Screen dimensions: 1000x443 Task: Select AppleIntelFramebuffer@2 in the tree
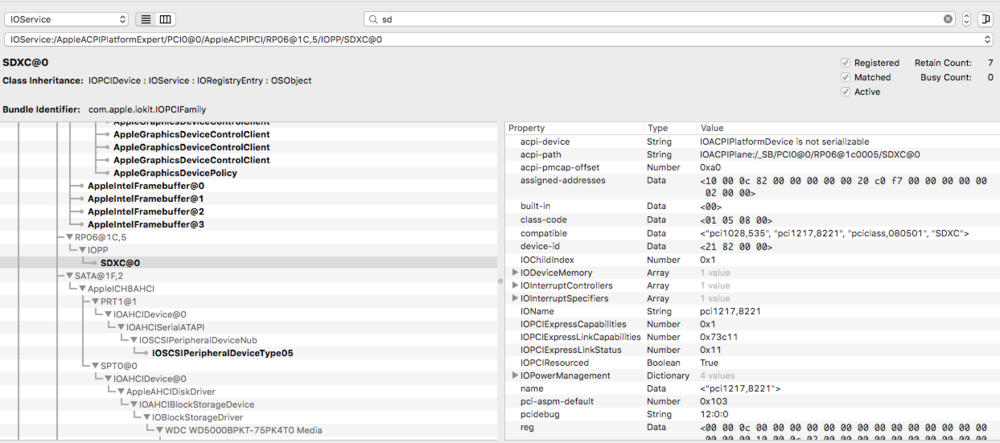click(146, 211)
